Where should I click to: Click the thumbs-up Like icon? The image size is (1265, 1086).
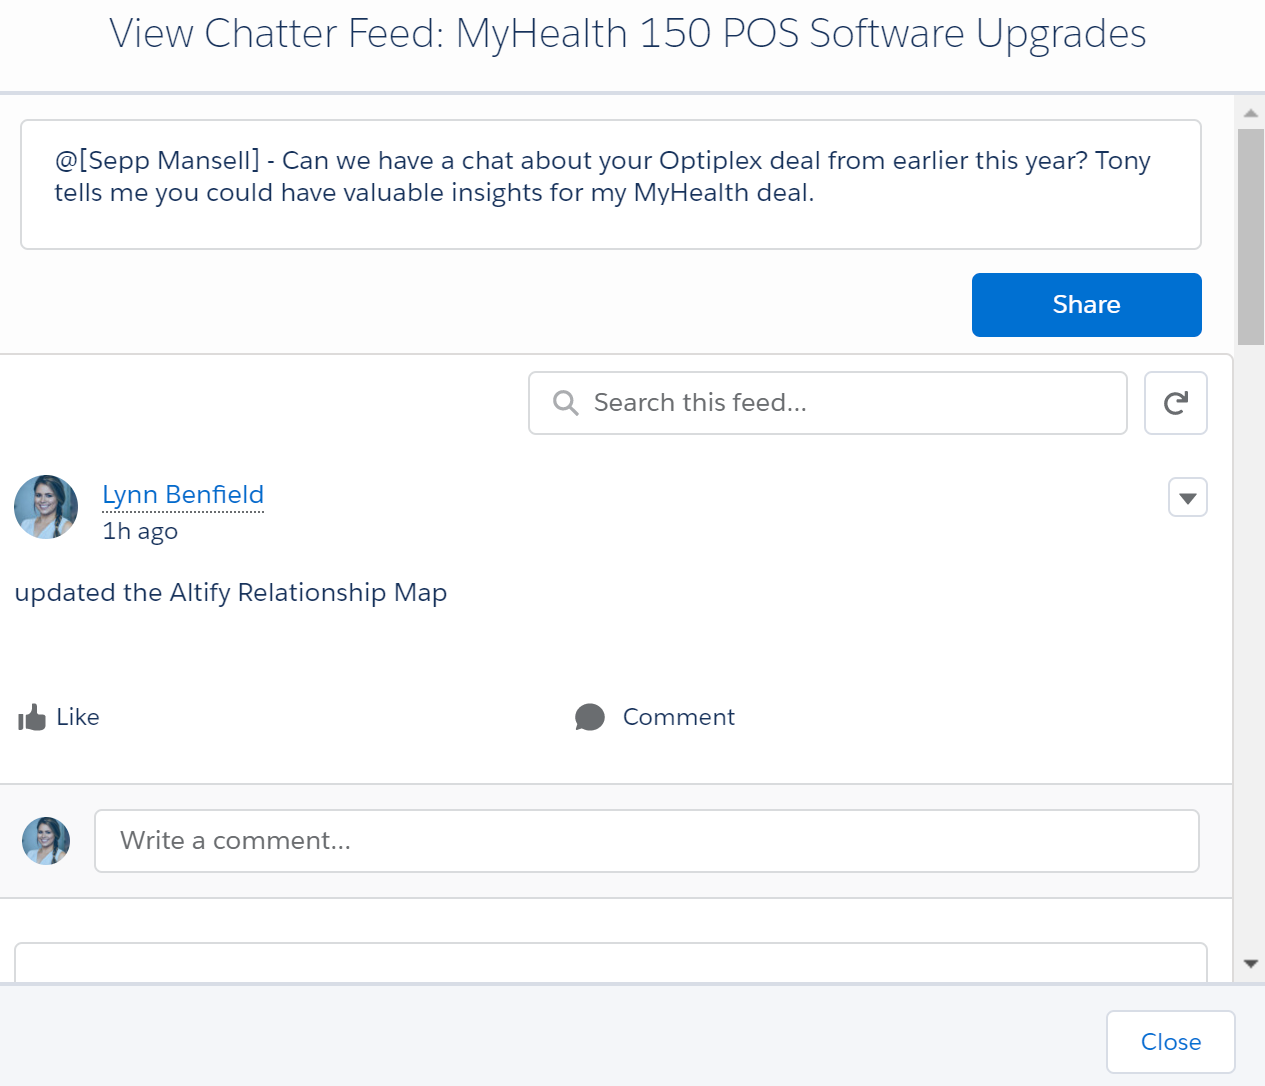[32, 717]
